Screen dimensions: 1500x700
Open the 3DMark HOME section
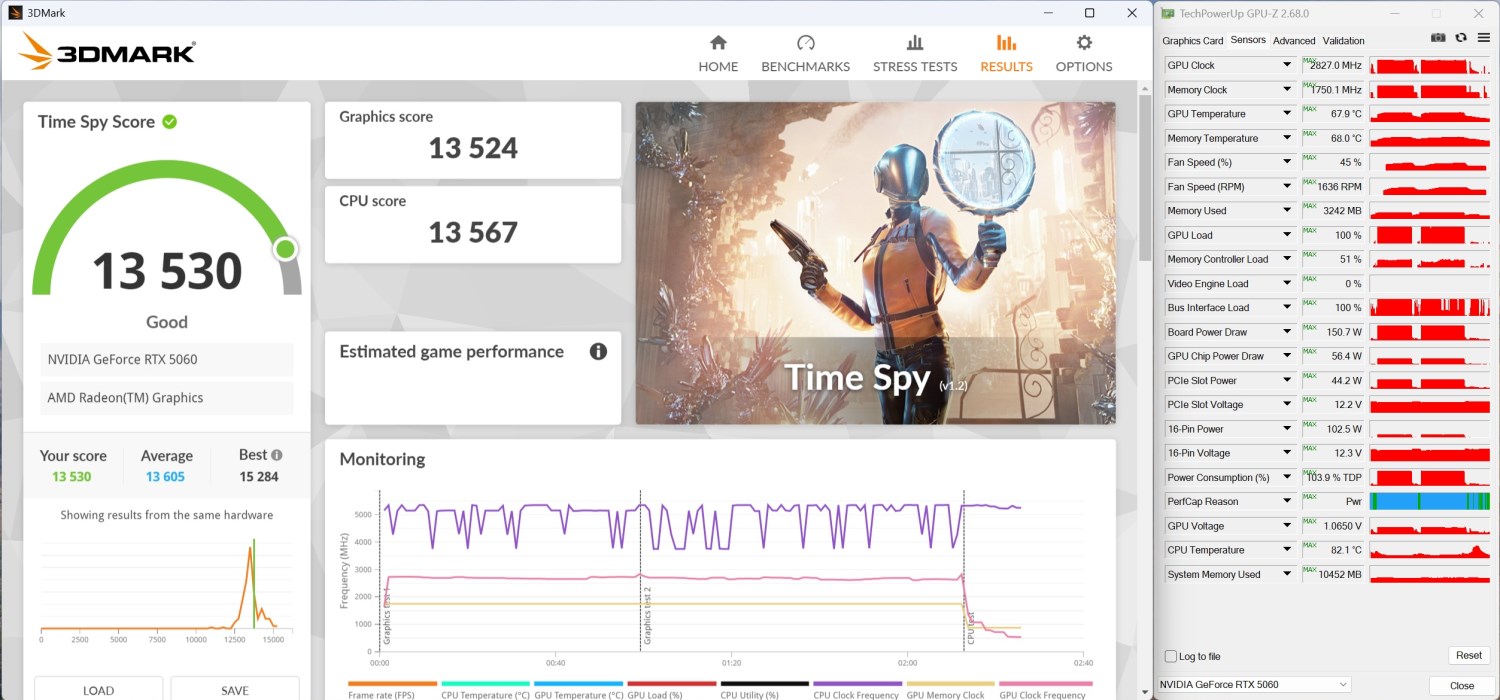[x=718, y=54]
